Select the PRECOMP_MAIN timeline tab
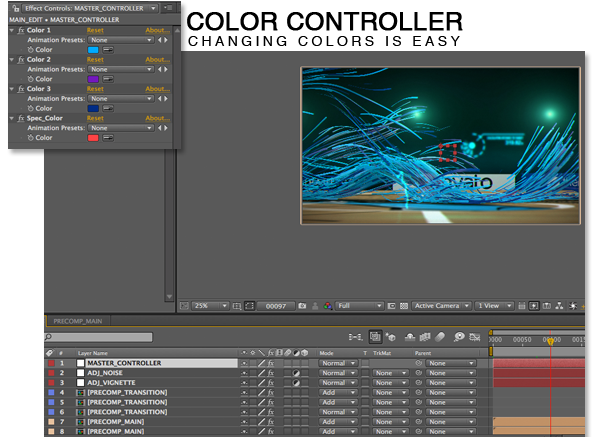This screenshot has width=613, height=437. click(x=76, y=321)
